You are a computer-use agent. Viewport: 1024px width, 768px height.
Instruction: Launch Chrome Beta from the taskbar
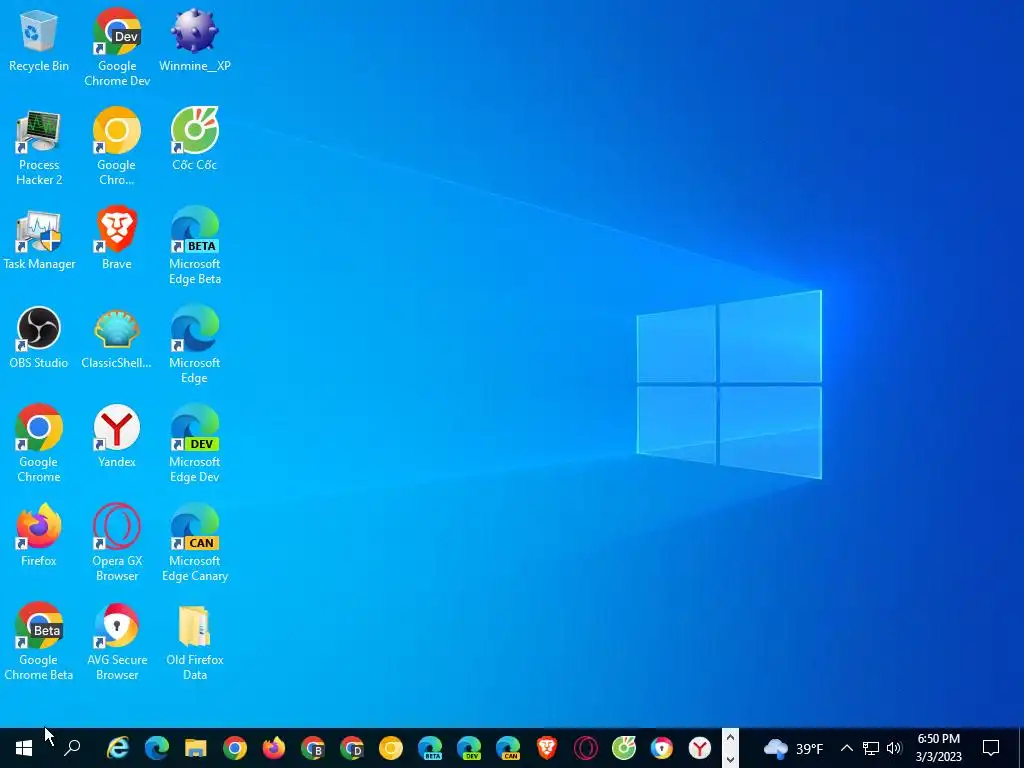coord(313,748)
